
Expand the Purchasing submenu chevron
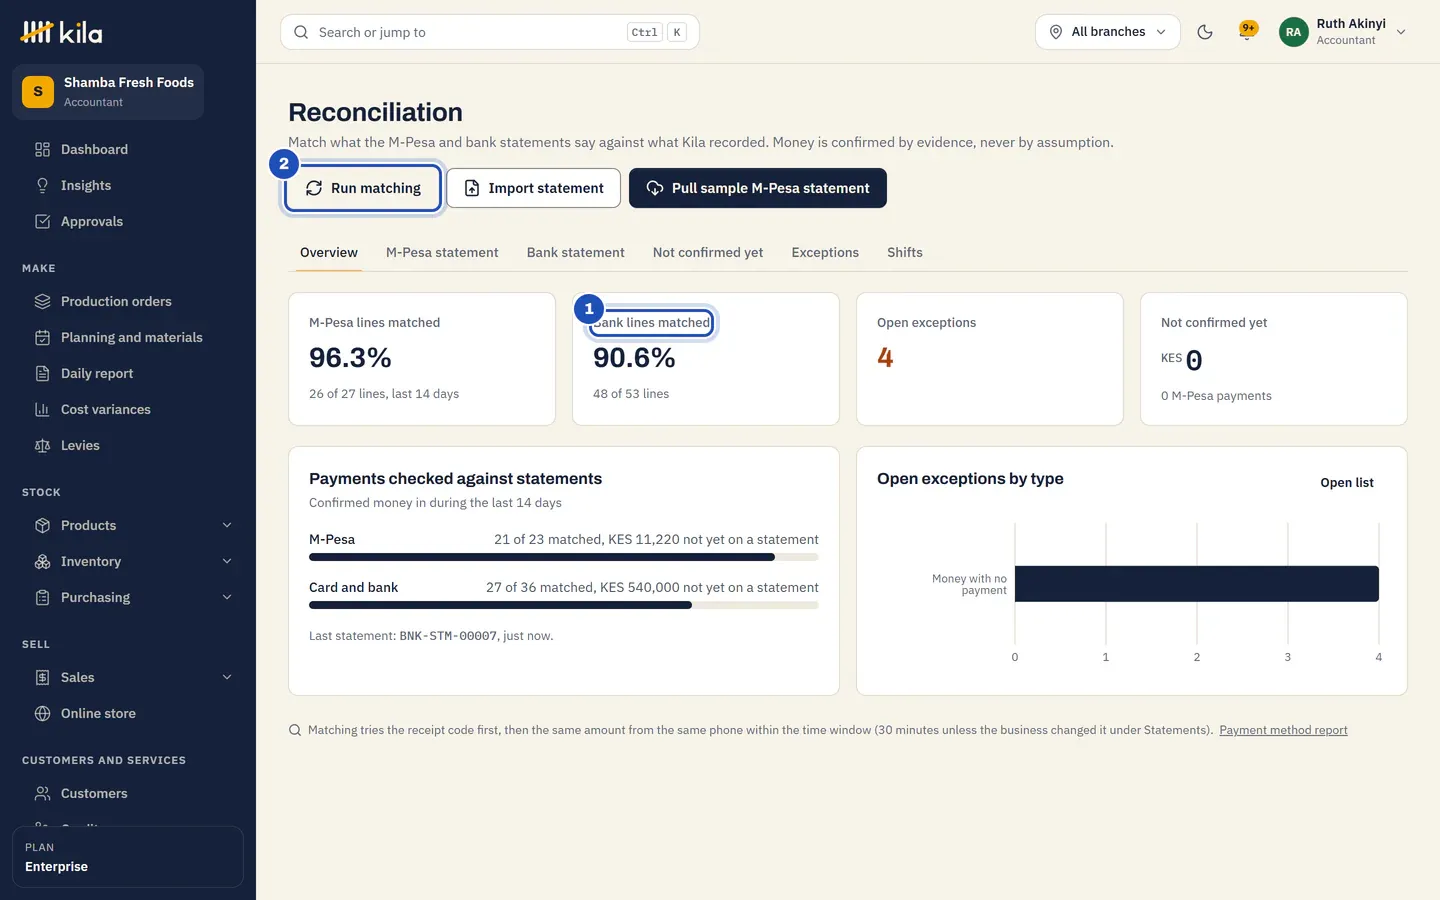pos(227,597)
